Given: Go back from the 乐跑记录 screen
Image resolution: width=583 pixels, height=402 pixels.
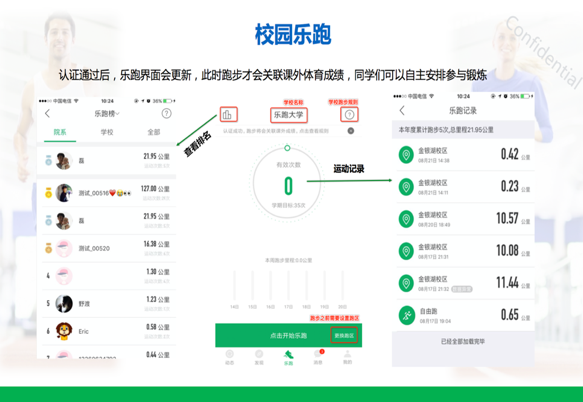Looking at the screenshot, I should 402,110.
